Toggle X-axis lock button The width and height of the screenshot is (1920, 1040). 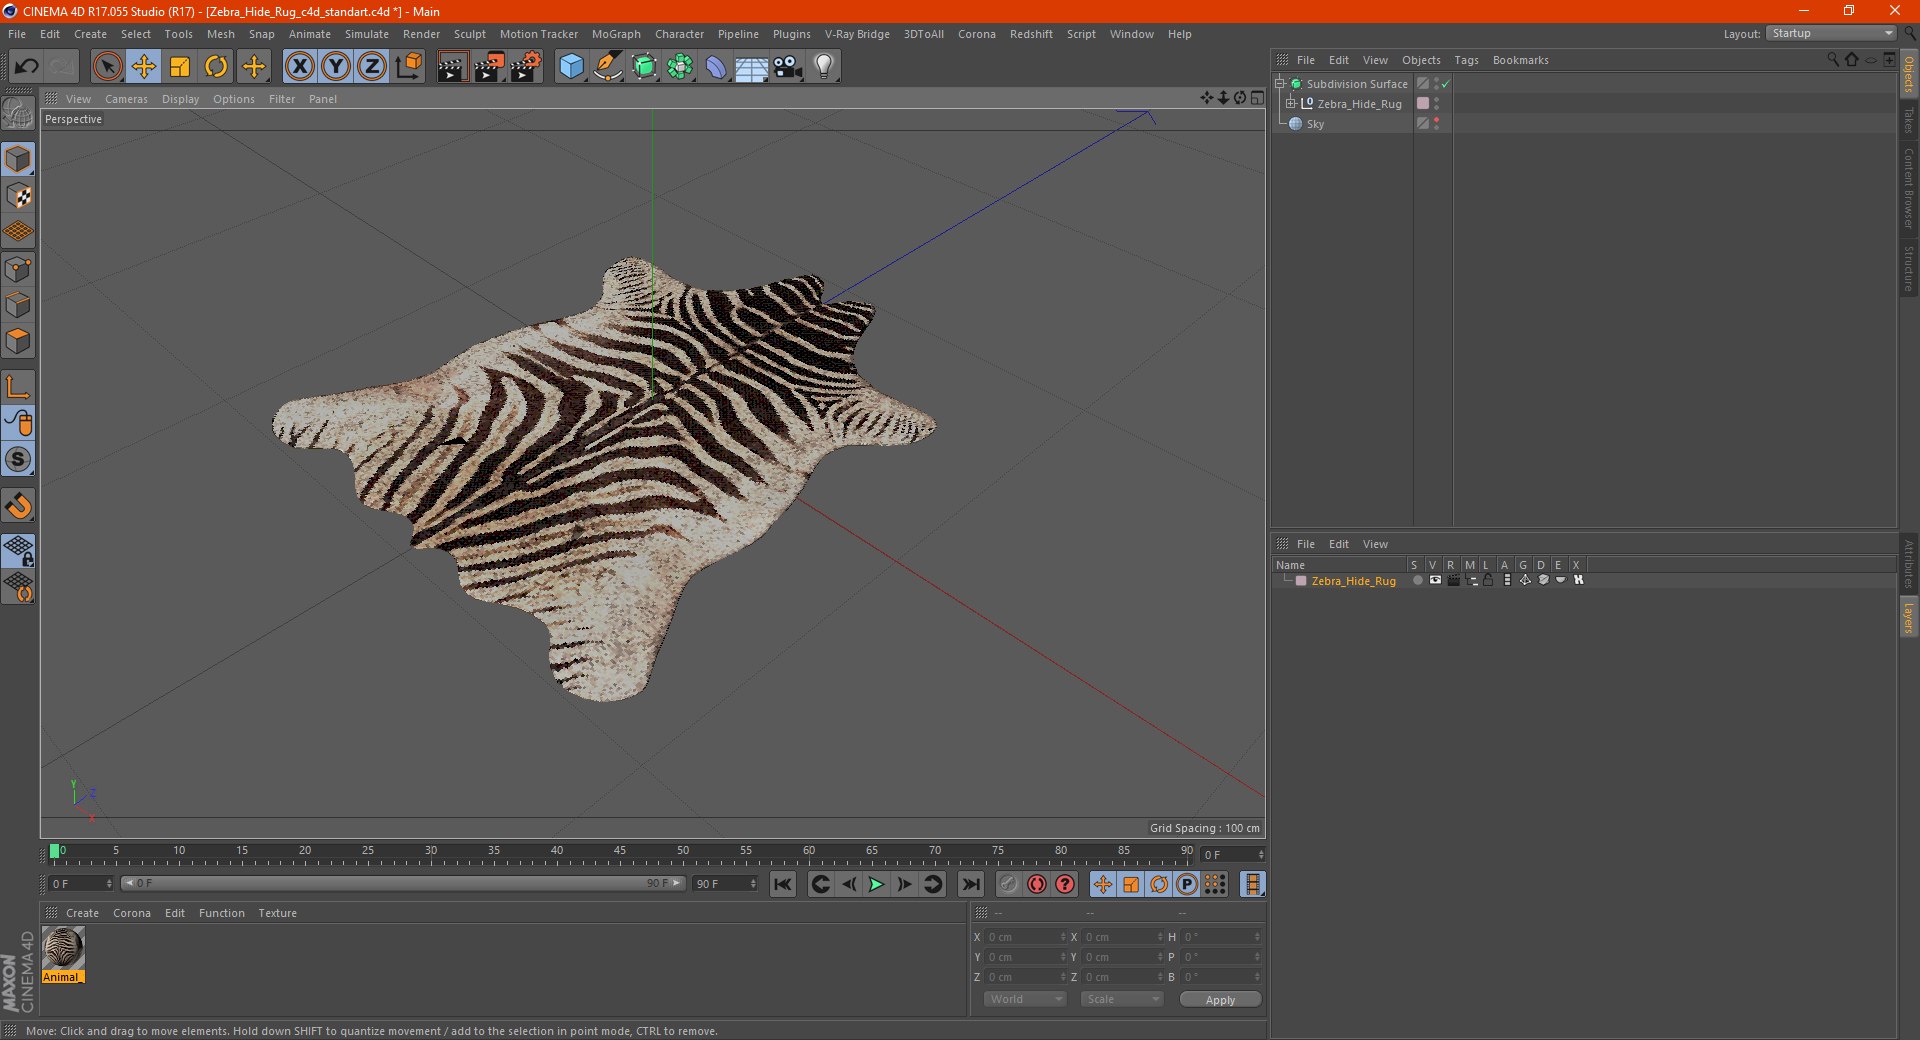[299, 67]
